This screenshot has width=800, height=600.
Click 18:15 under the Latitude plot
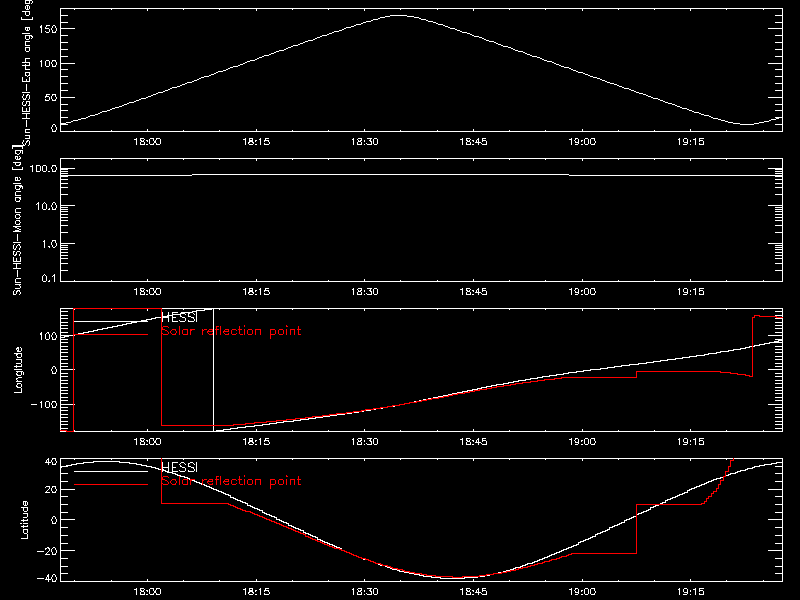[256, 592]
